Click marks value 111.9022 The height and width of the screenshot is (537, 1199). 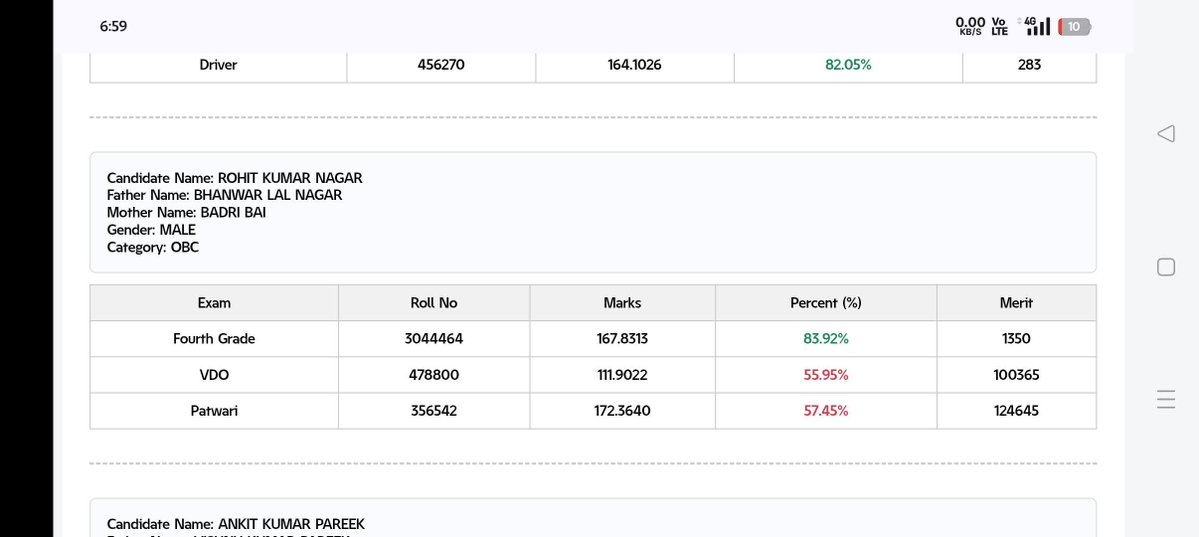(622, 375)
